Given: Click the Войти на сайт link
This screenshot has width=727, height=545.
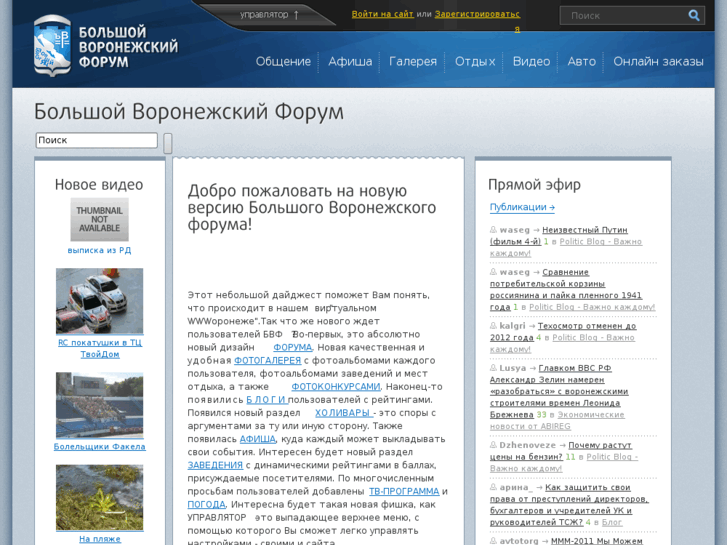Looking at the screenshot, I should click(383, 14).
